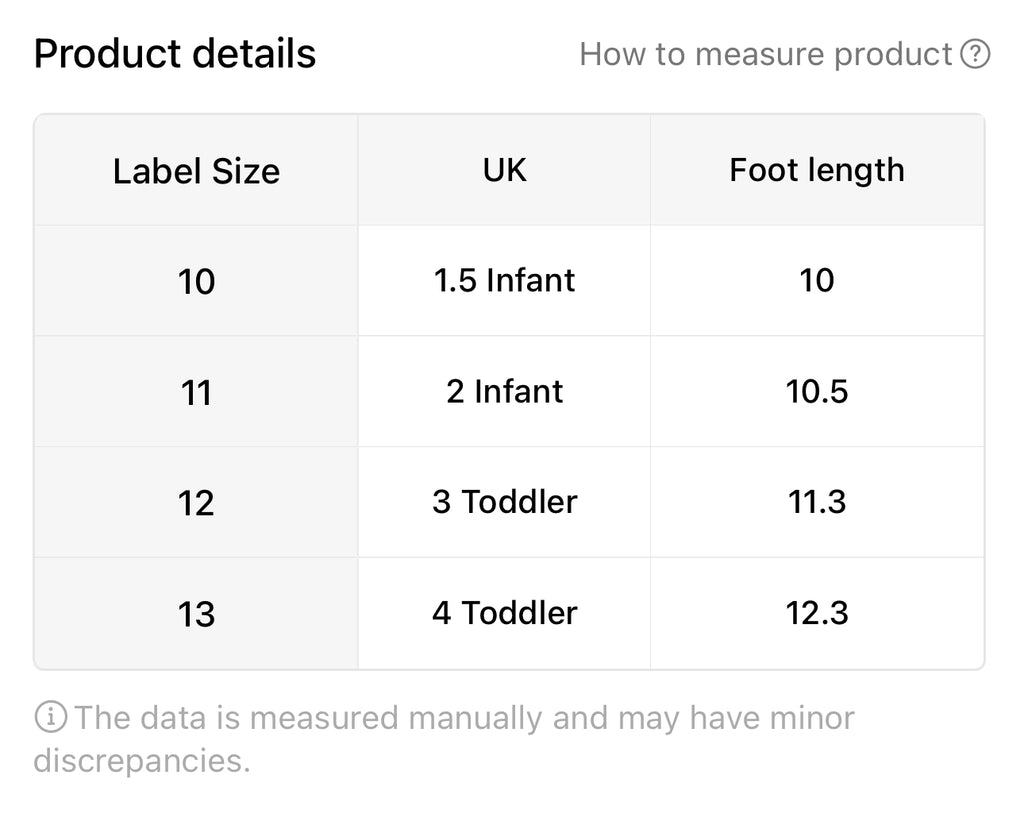Click the 12.3 foot length value
This screenshot has width=1024, height=825.
(x=817, y=613)
